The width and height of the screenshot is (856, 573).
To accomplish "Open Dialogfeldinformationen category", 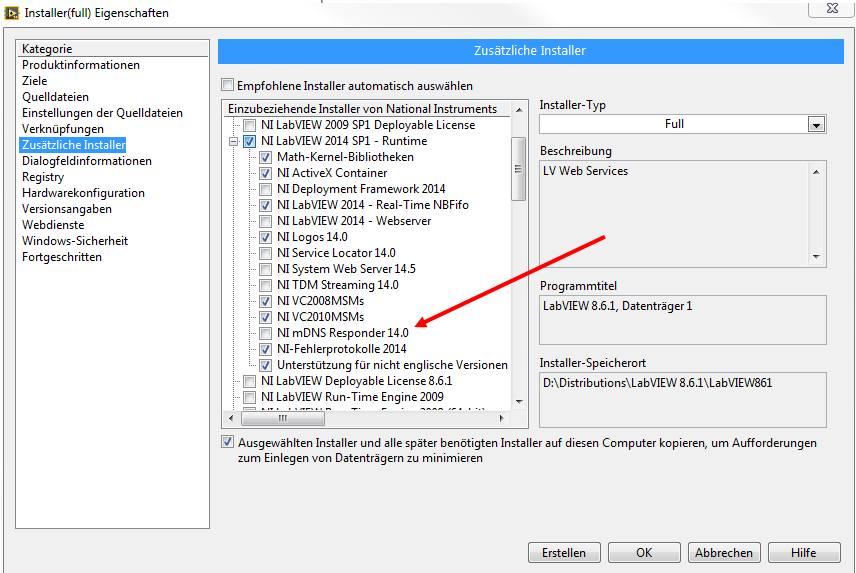I will pos(87,161).
